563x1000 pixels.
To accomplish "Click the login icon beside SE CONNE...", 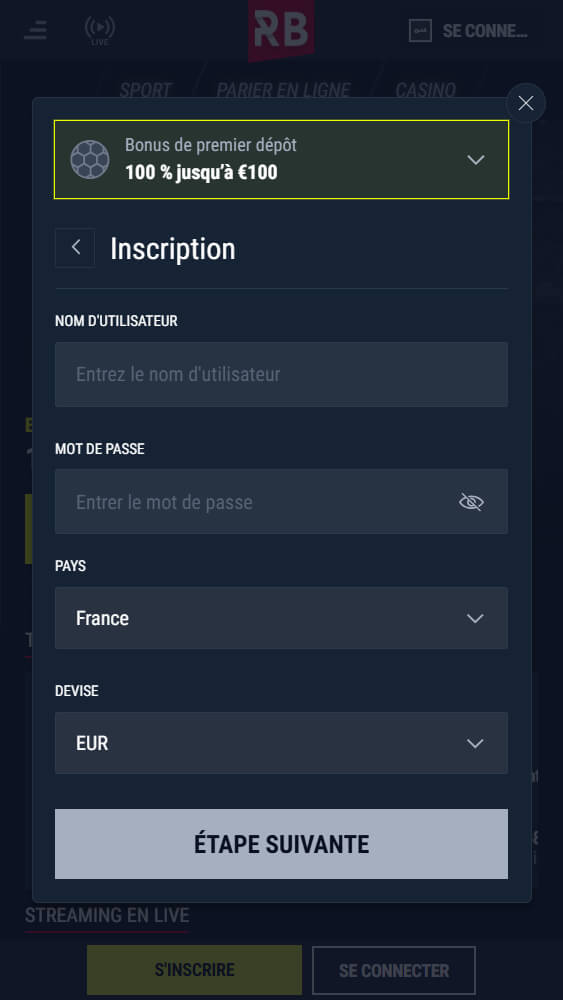I will pyautogui.click(x=420, y=30).
